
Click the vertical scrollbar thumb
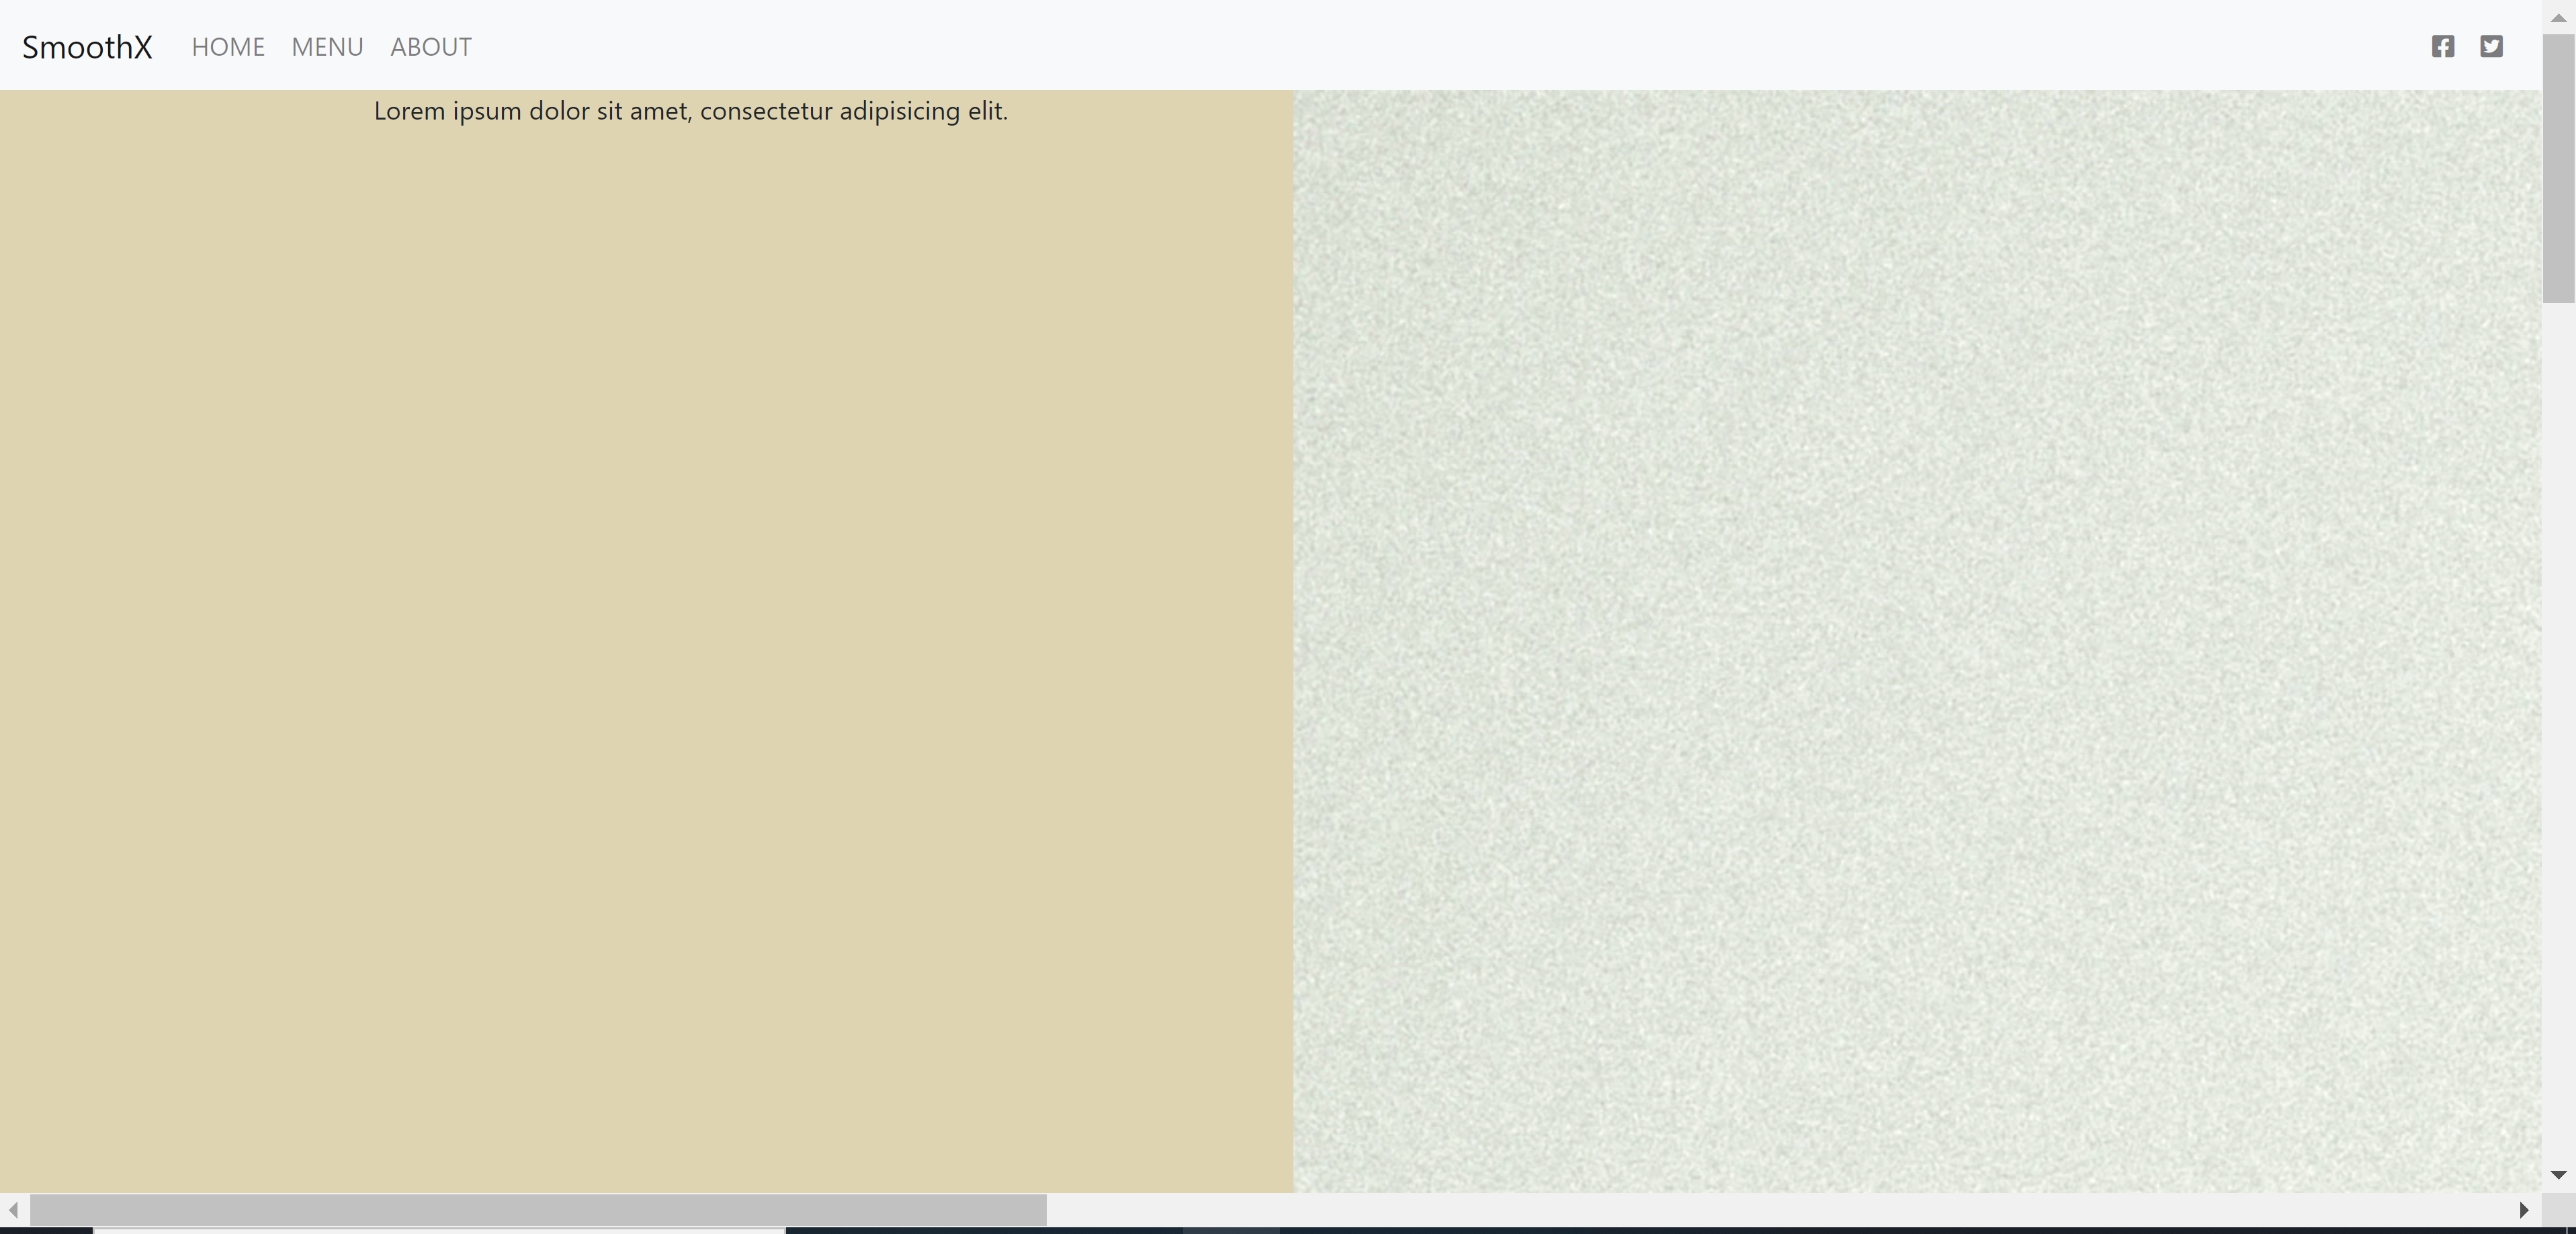click(2558, 168)
